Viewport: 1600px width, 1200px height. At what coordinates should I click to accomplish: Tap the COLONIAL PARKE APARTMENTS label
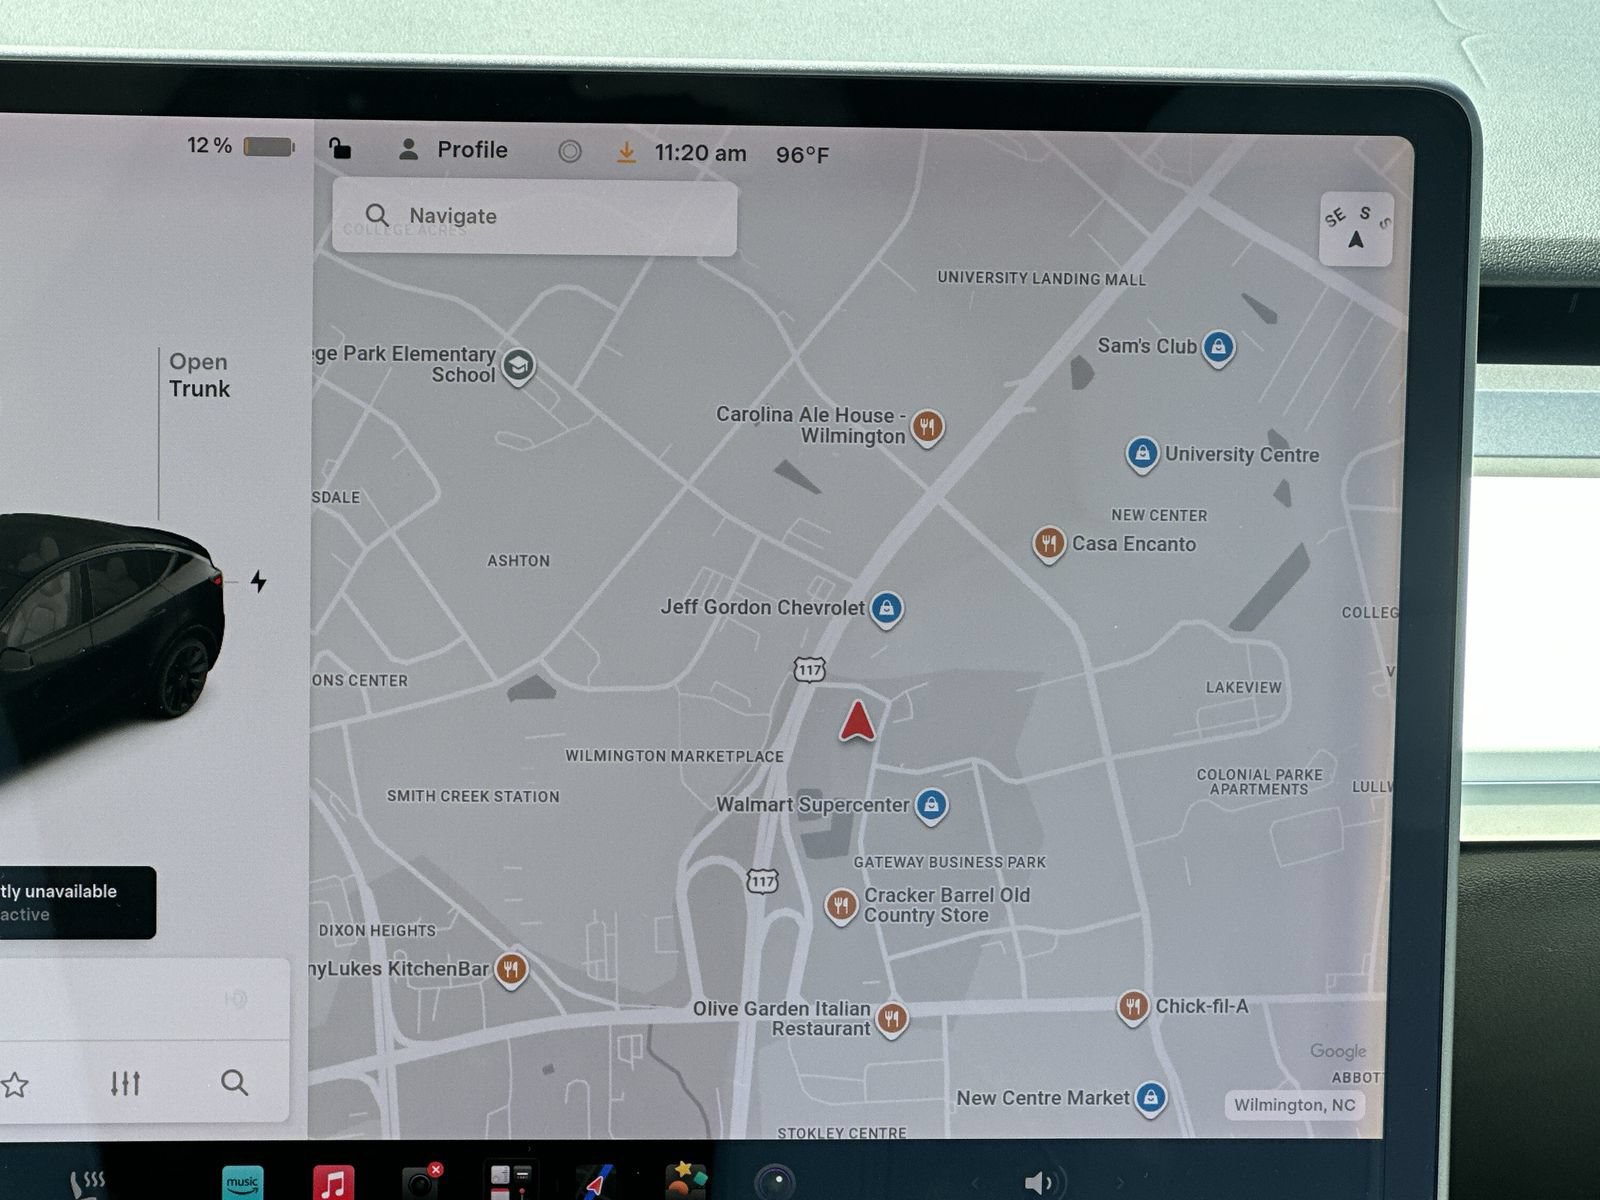(x=1259, y=782)
